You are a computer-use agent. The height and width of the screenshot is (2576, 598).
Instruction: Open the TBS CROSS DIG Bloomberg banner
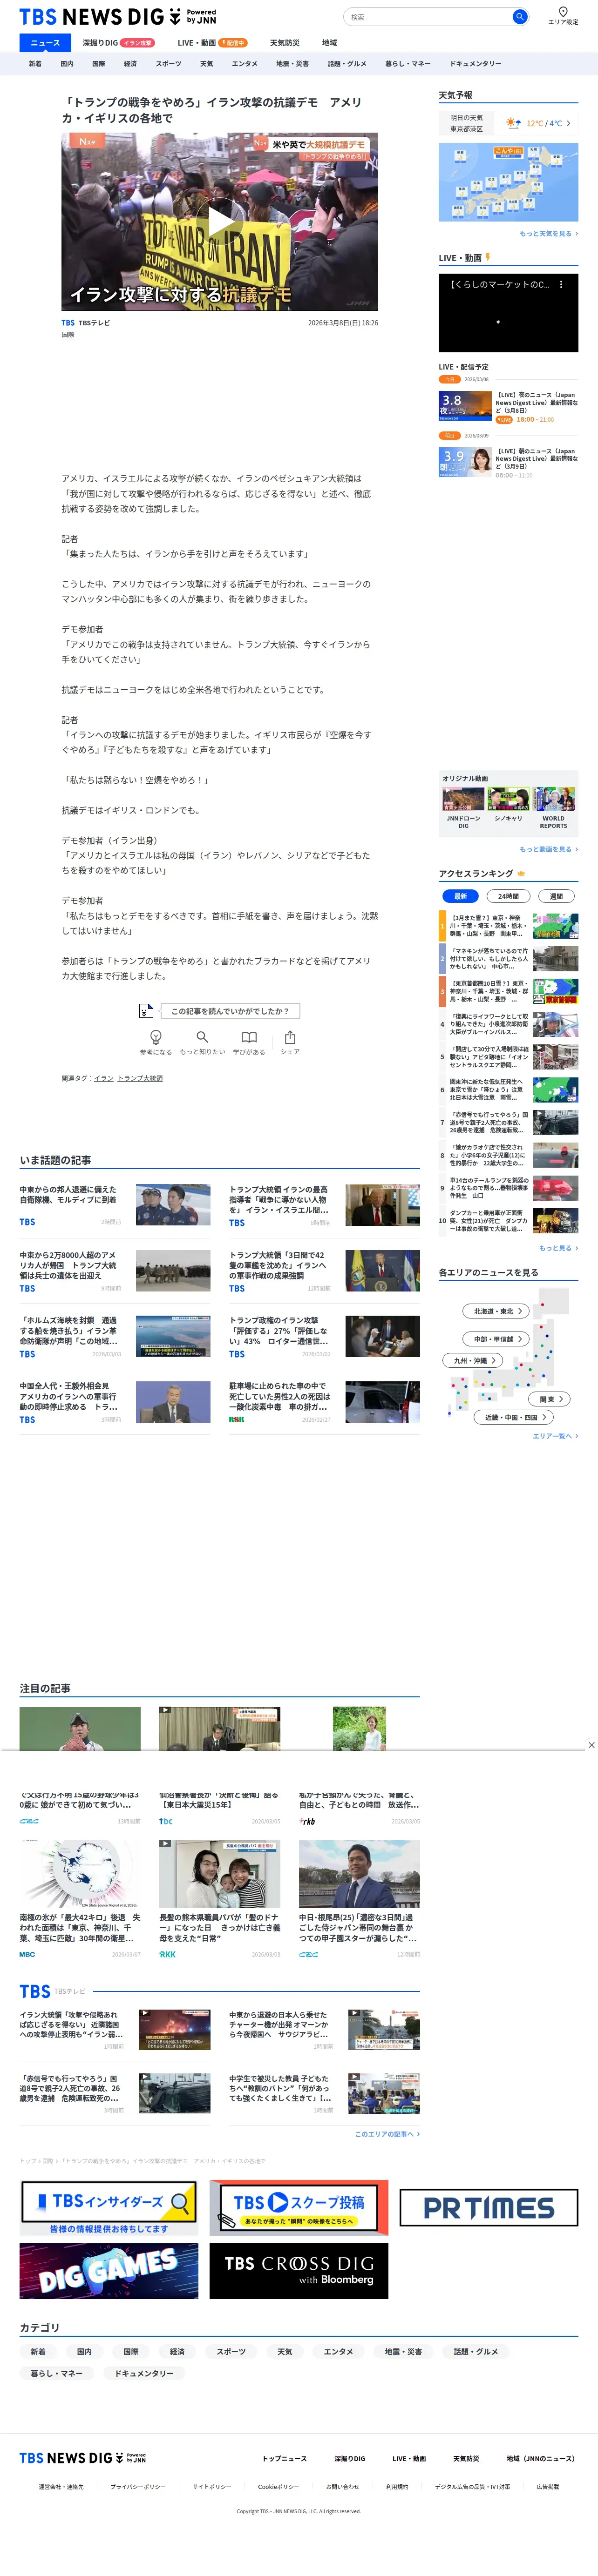pos(299,2270)
